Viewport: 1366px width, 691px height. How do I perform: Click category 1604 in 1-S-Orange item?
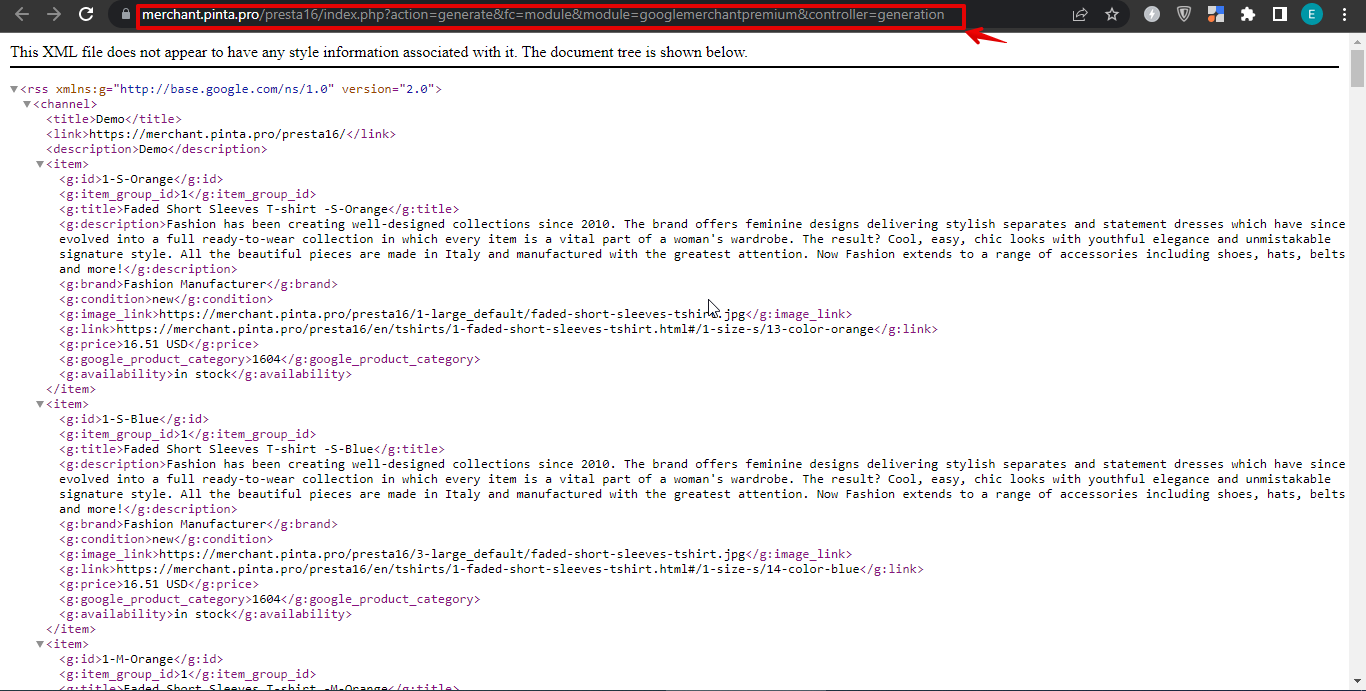269,359
